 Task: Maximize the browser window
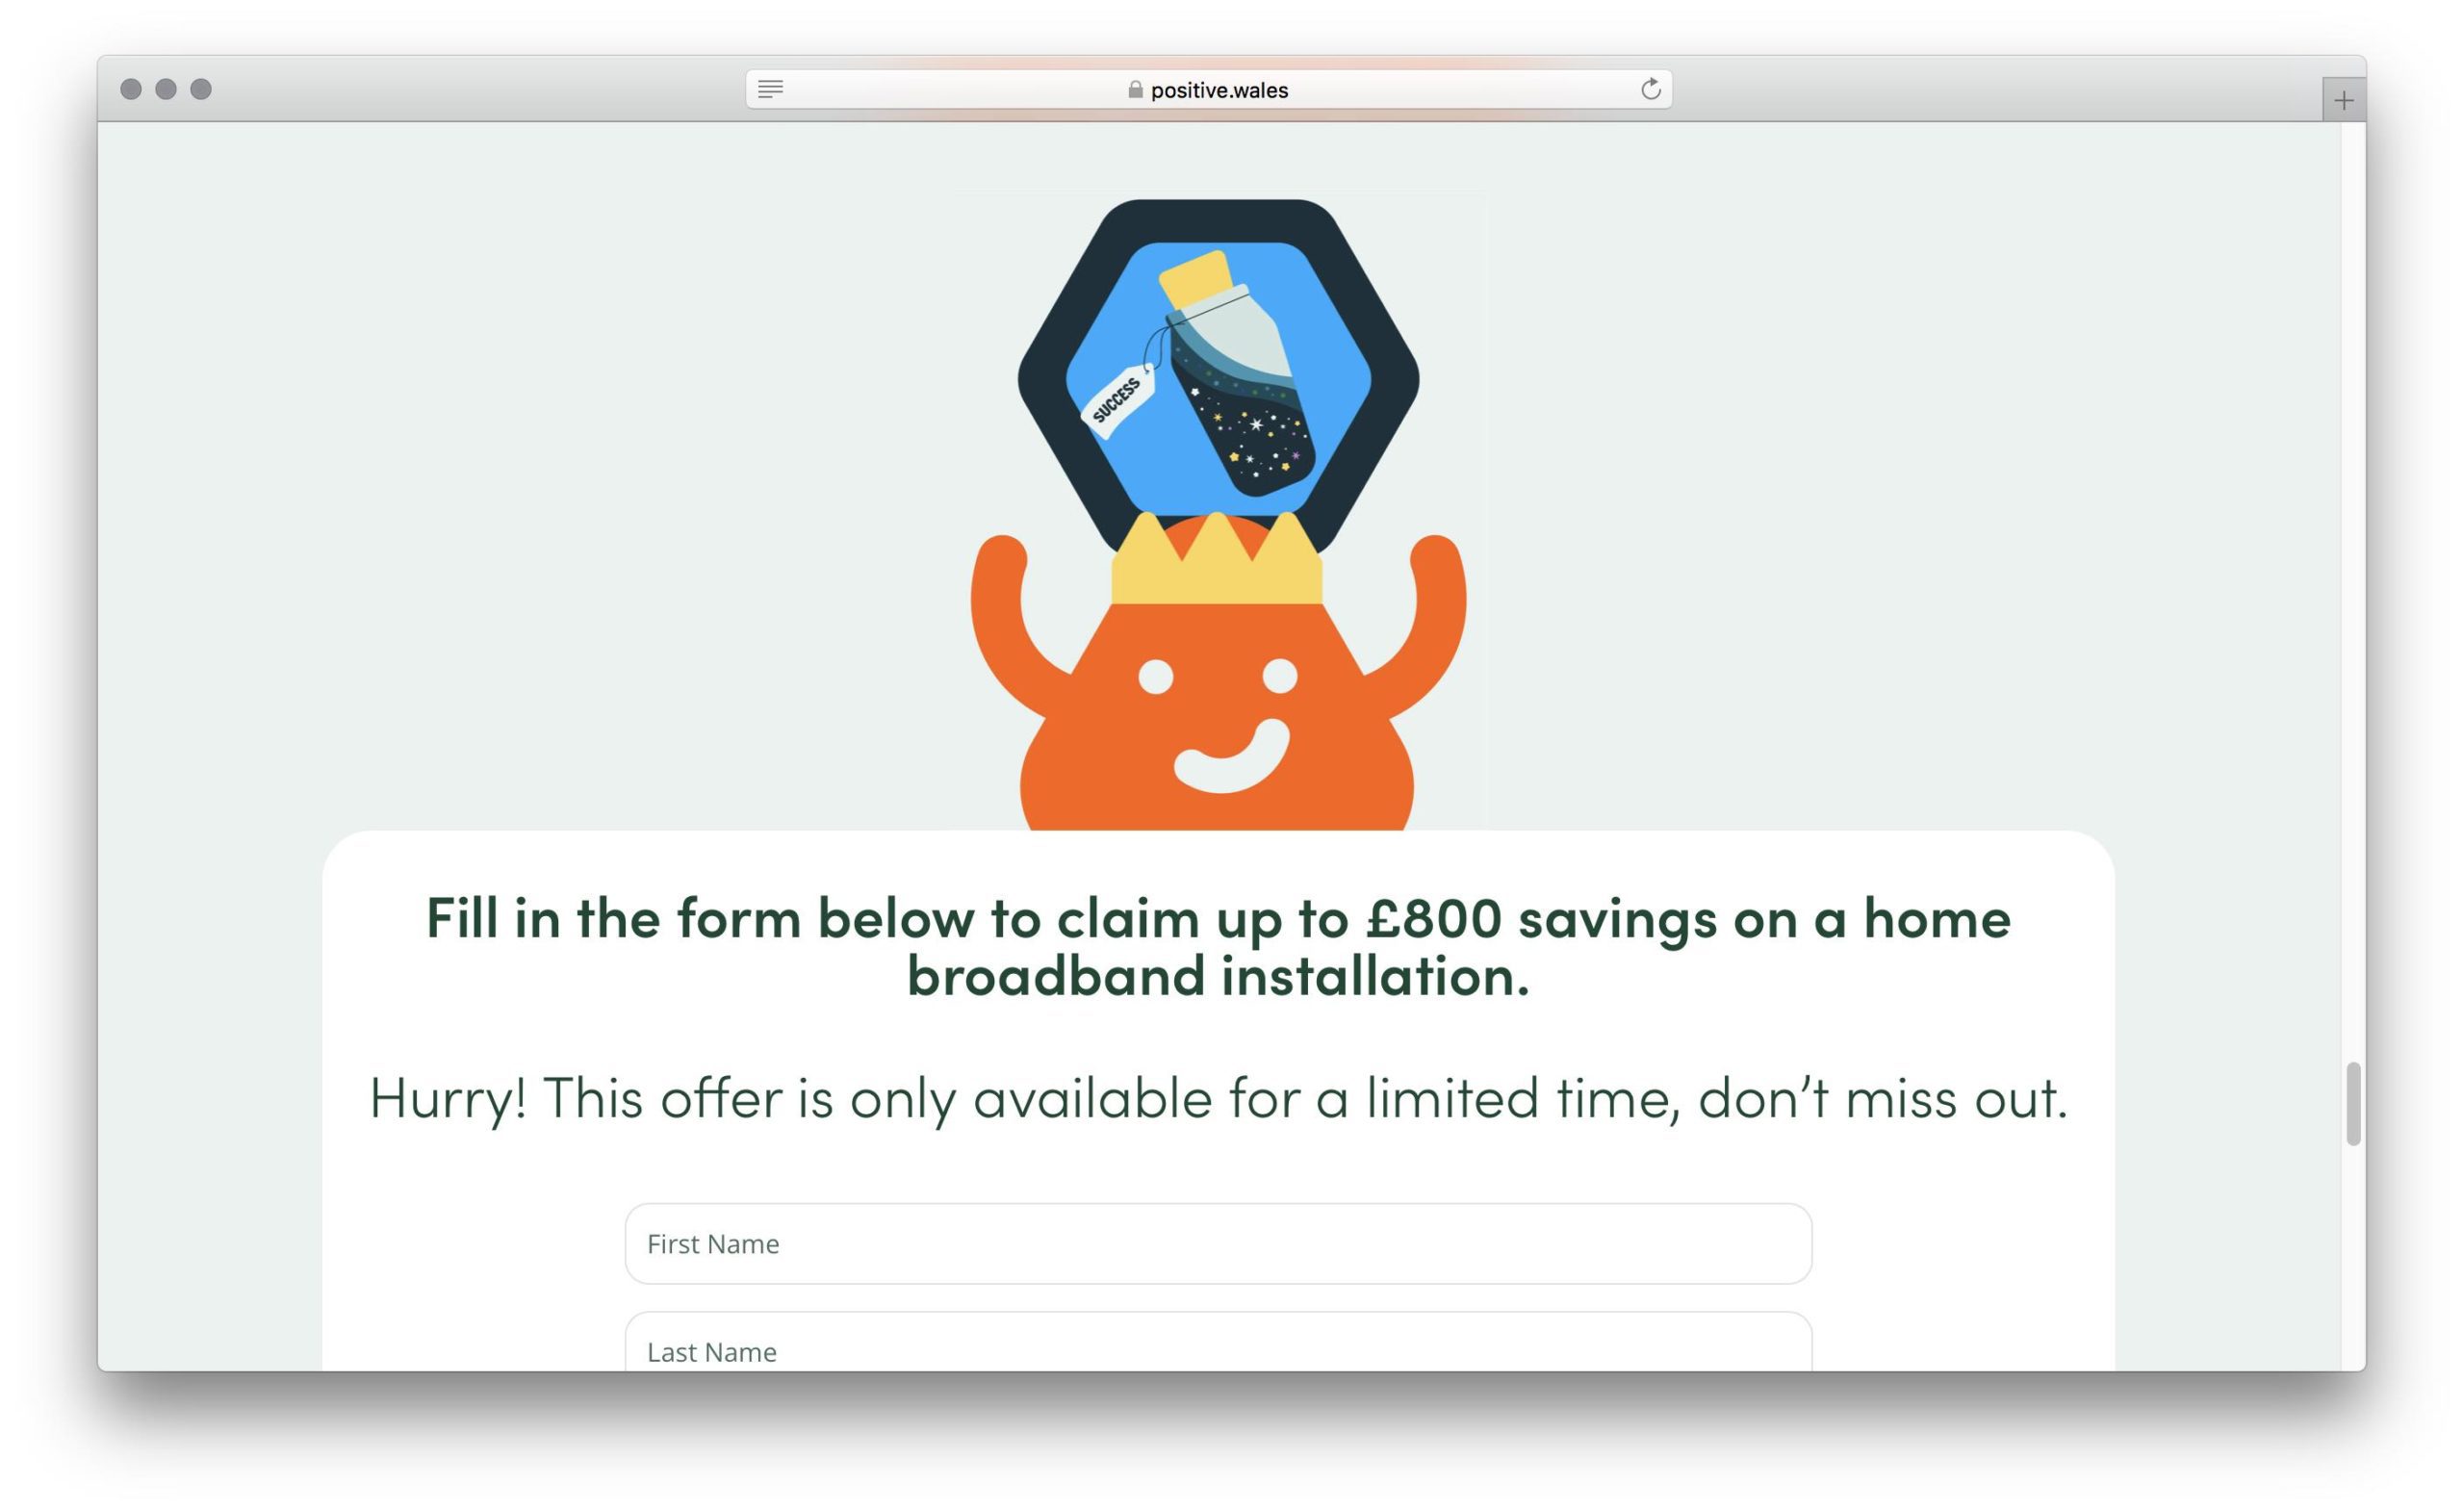click(x=201, y=89)
